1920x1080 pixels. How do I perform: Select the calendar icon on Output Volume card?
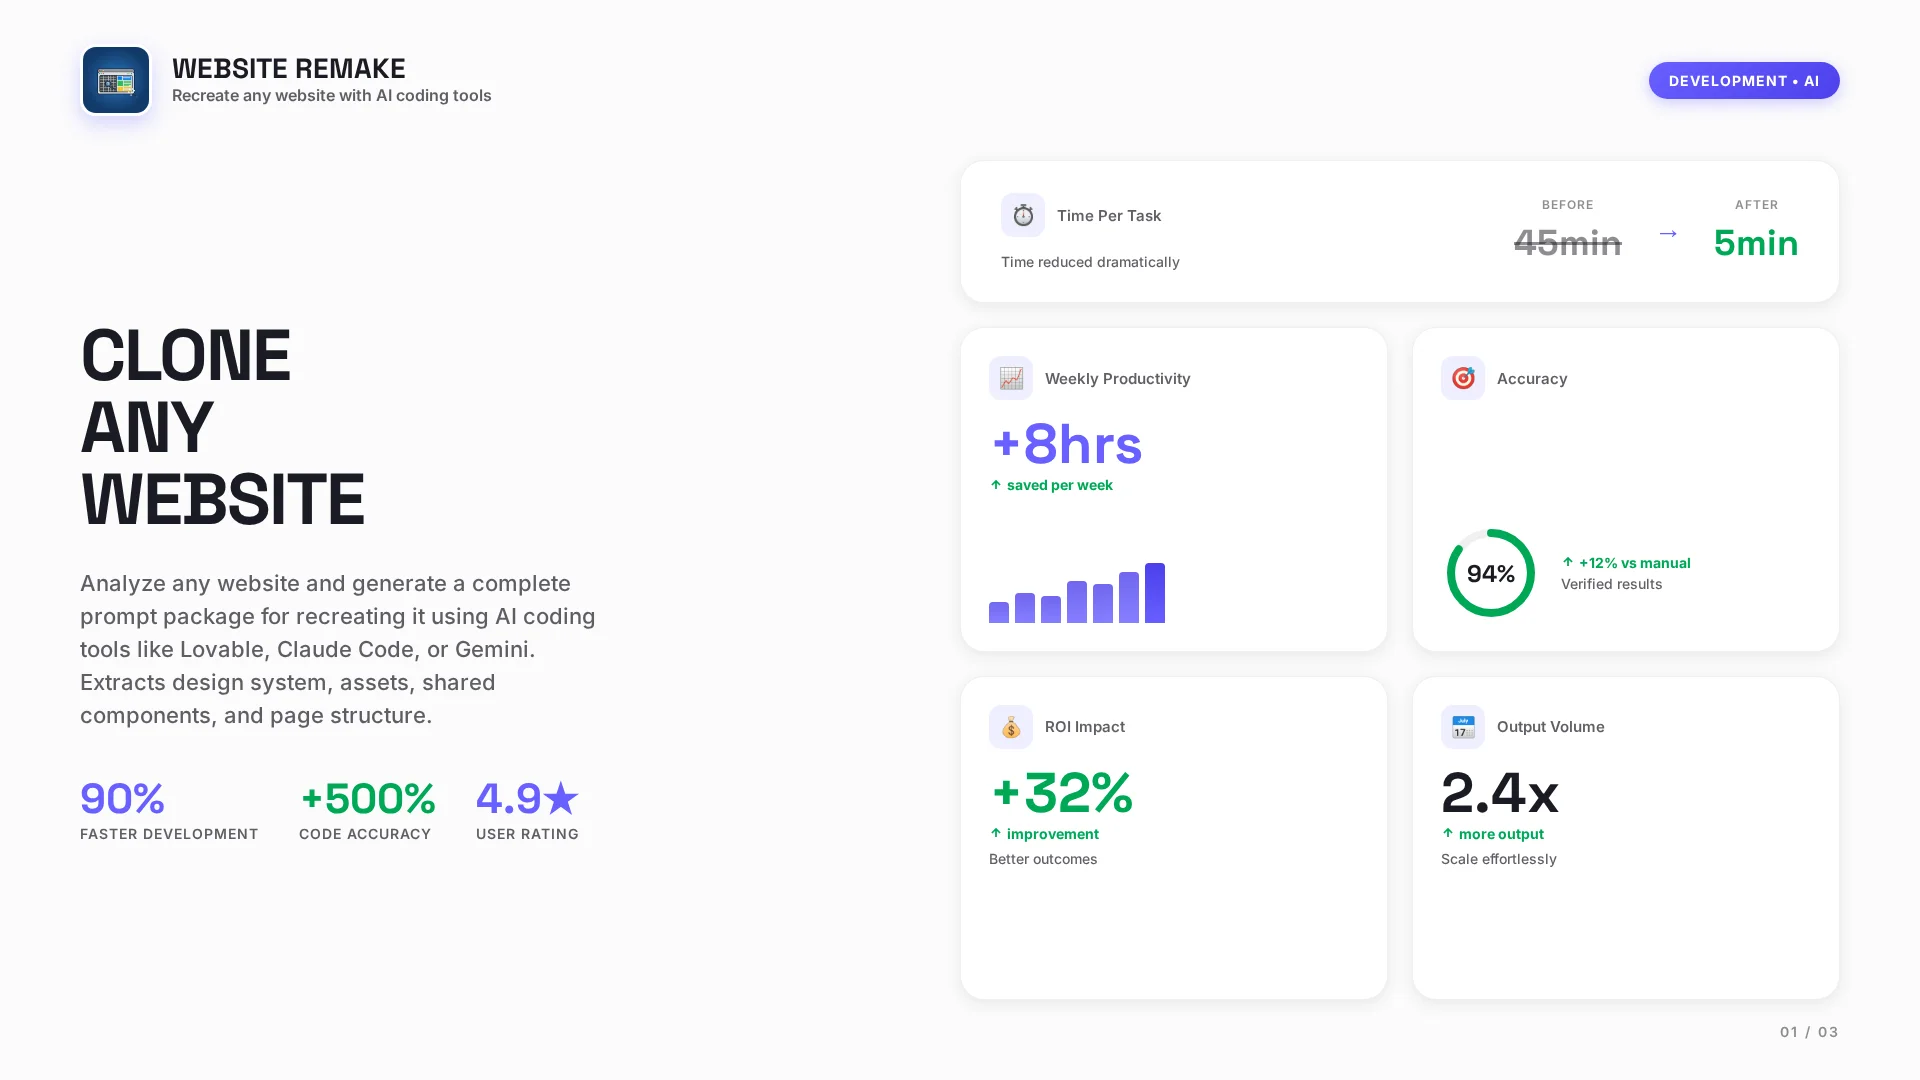[x=1462, y=727]
